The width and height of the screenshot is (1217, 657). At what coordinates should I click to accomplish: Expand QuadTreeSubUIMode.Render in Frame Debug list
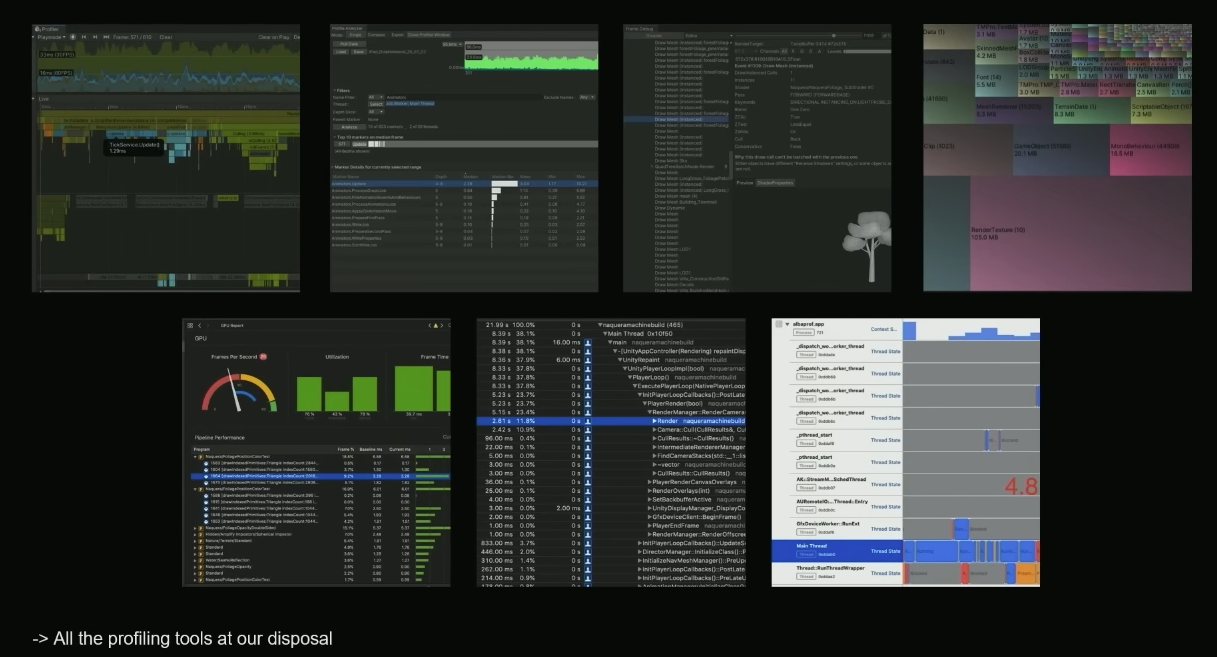(652, 167)
